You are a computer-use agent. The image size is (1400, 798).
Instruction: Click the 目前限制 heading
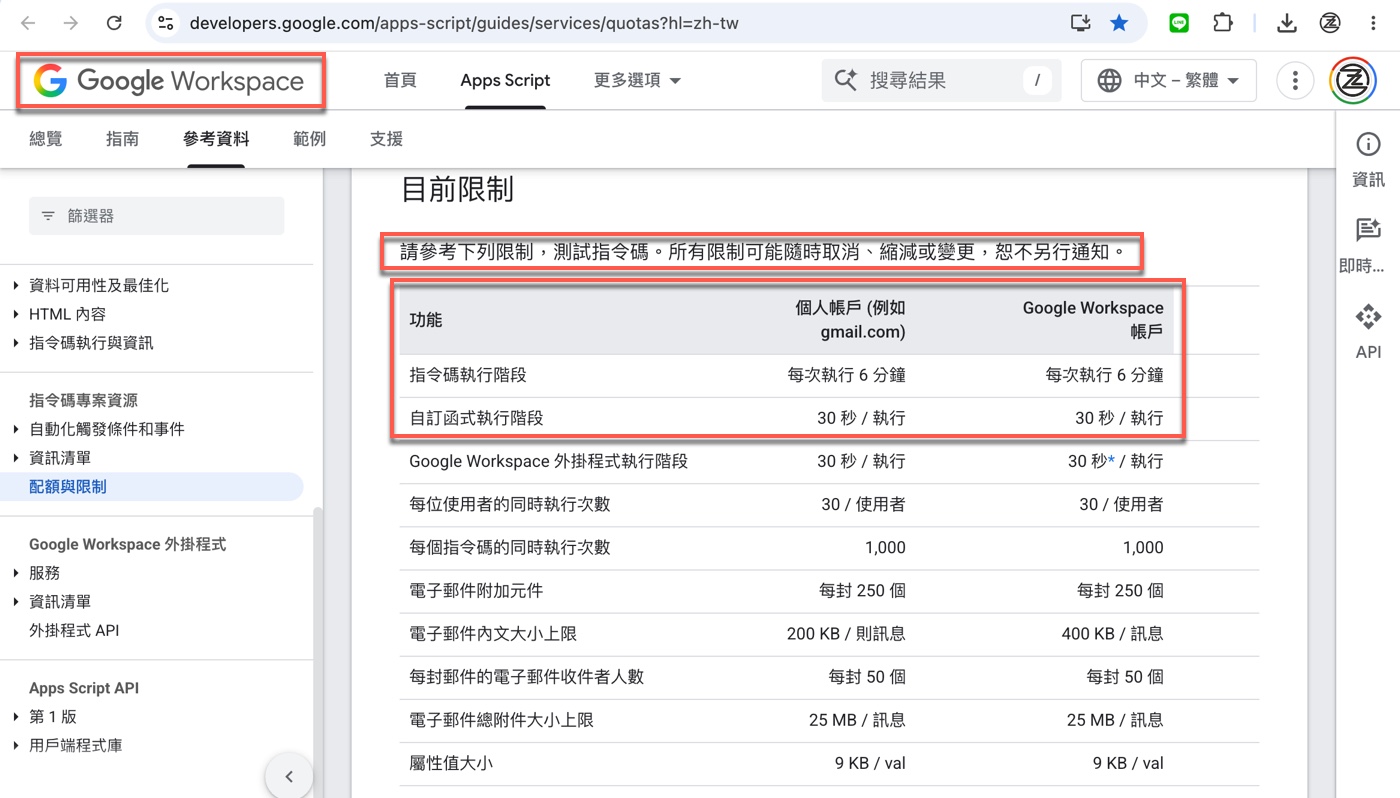[457, 189]
